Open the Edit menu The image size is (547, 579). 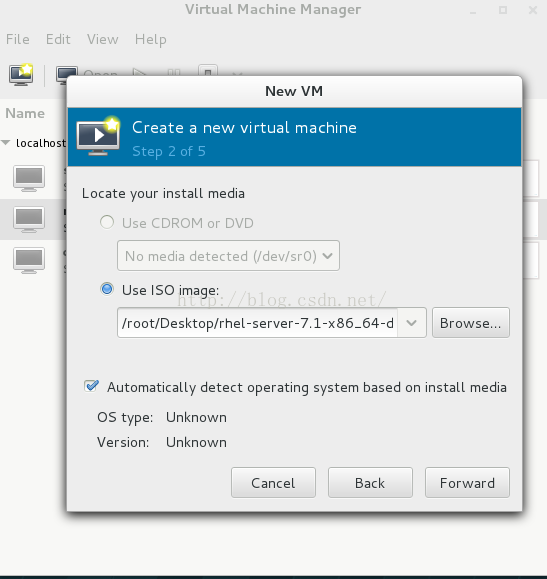coord(58,39)
